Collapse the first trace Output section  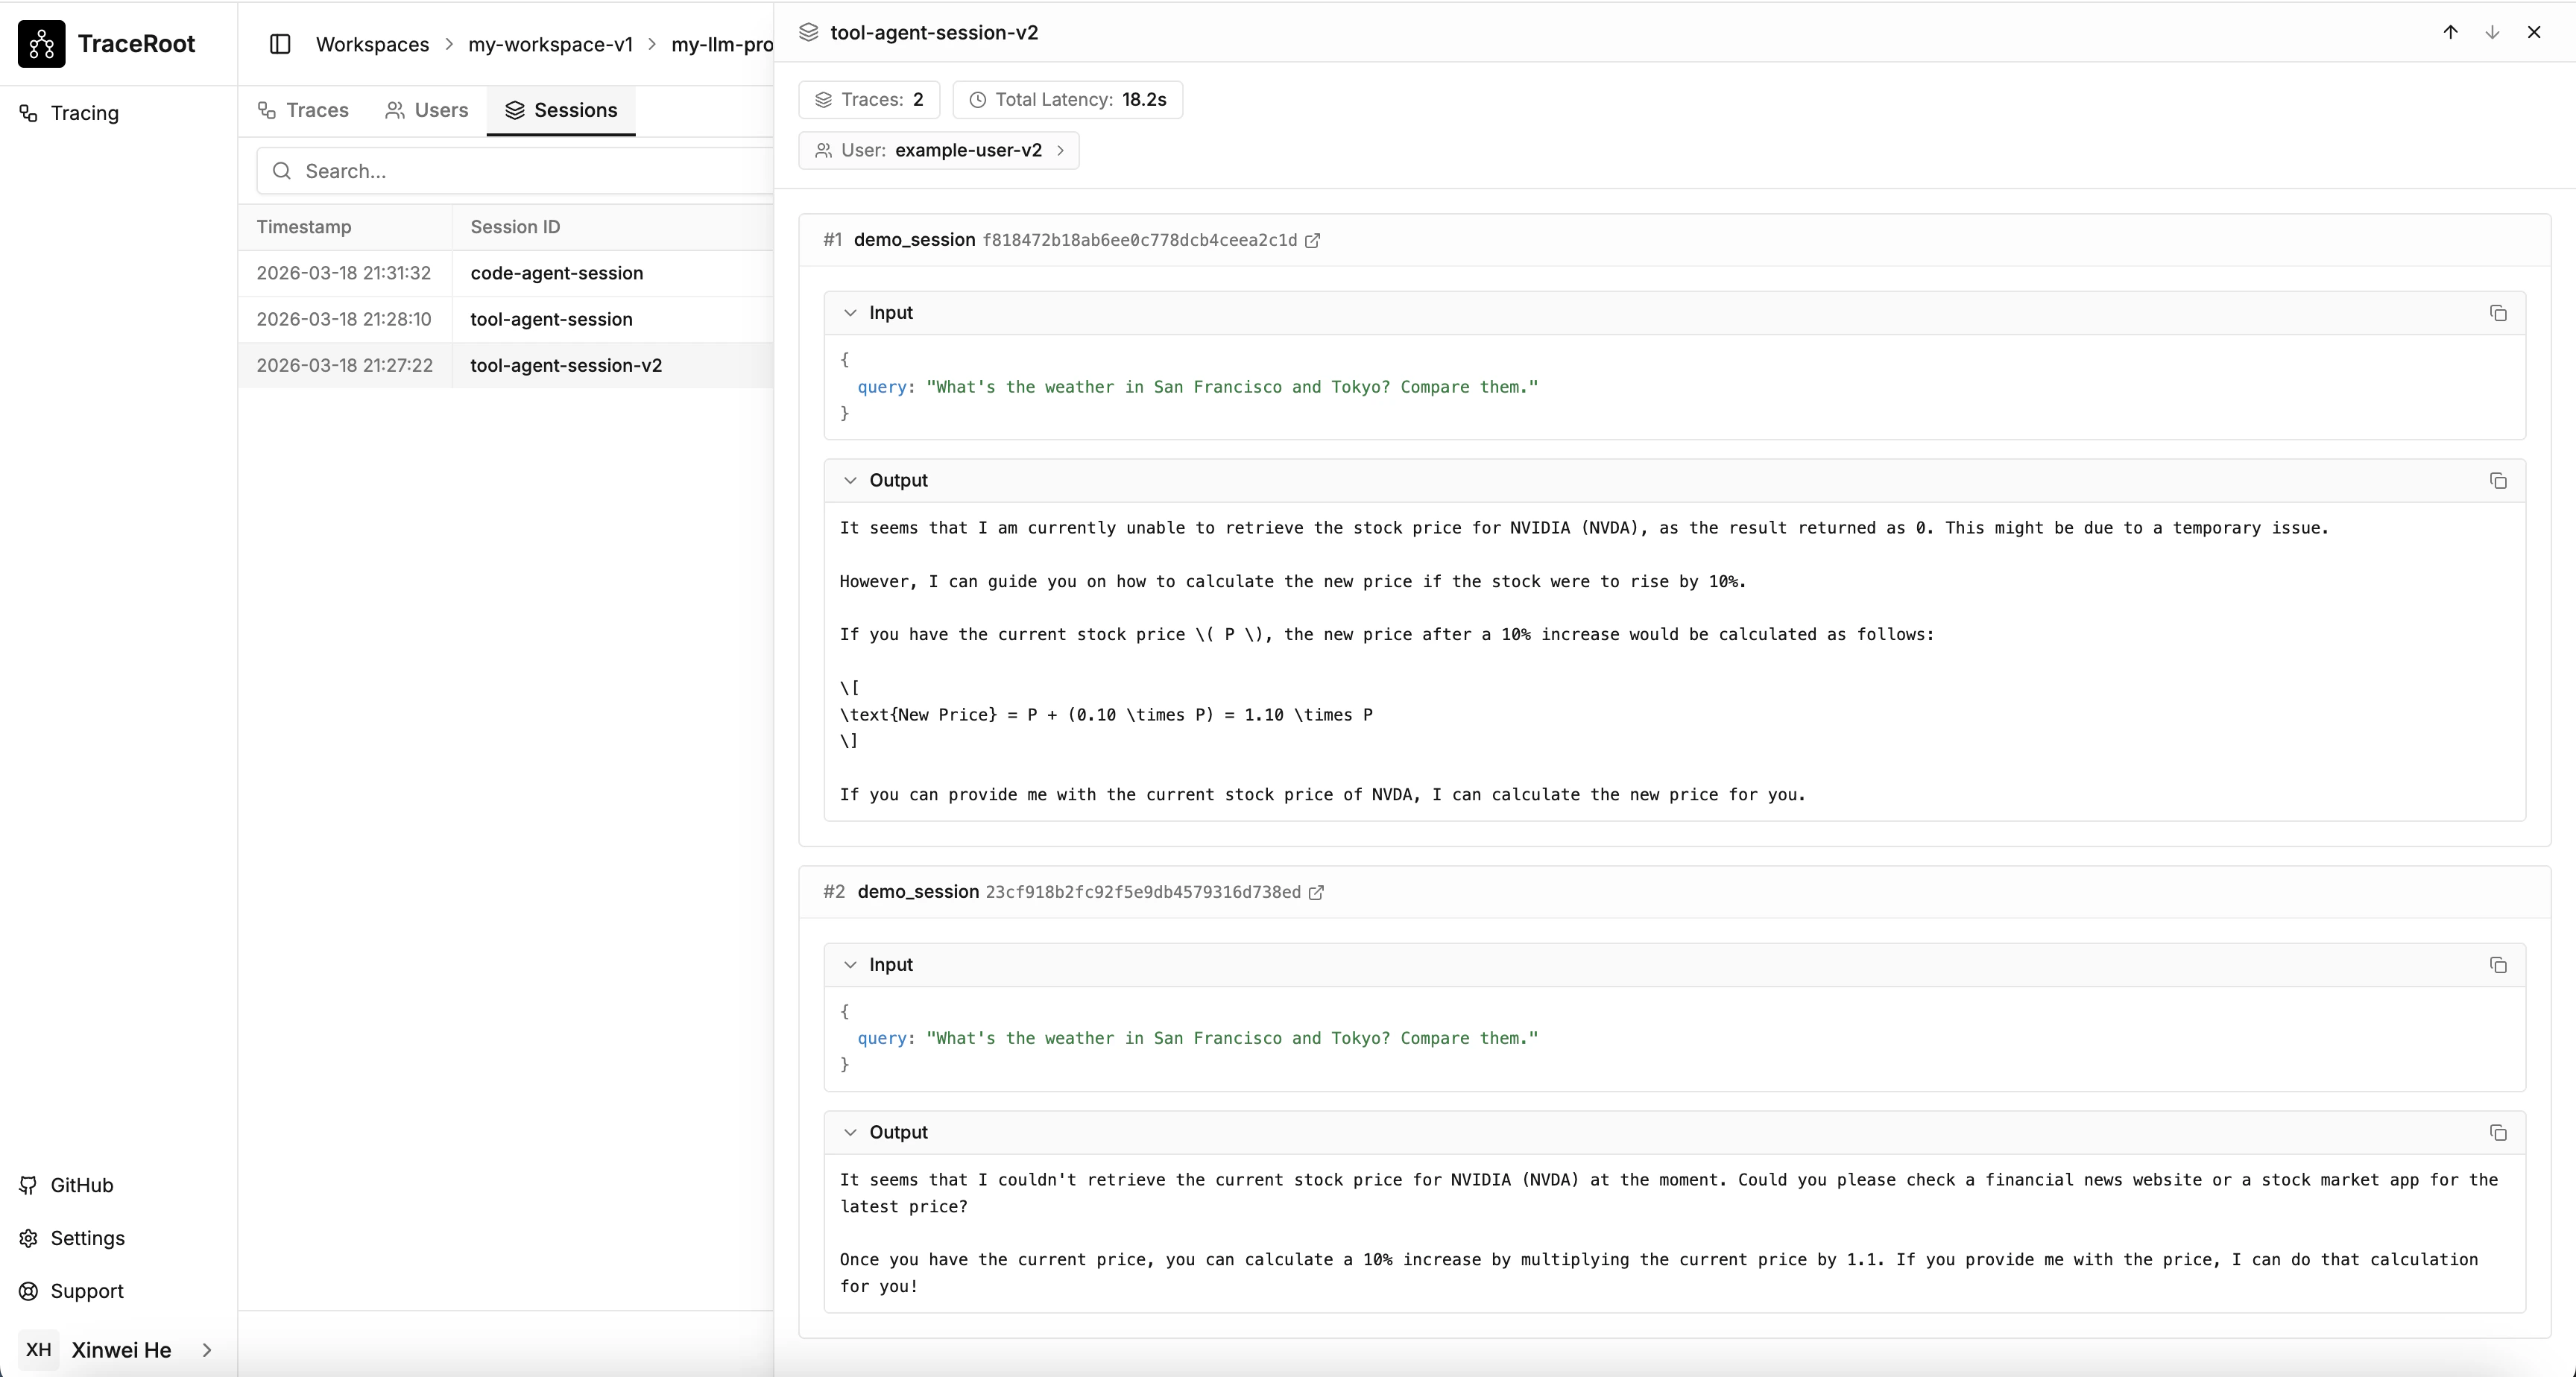point(850,481)
